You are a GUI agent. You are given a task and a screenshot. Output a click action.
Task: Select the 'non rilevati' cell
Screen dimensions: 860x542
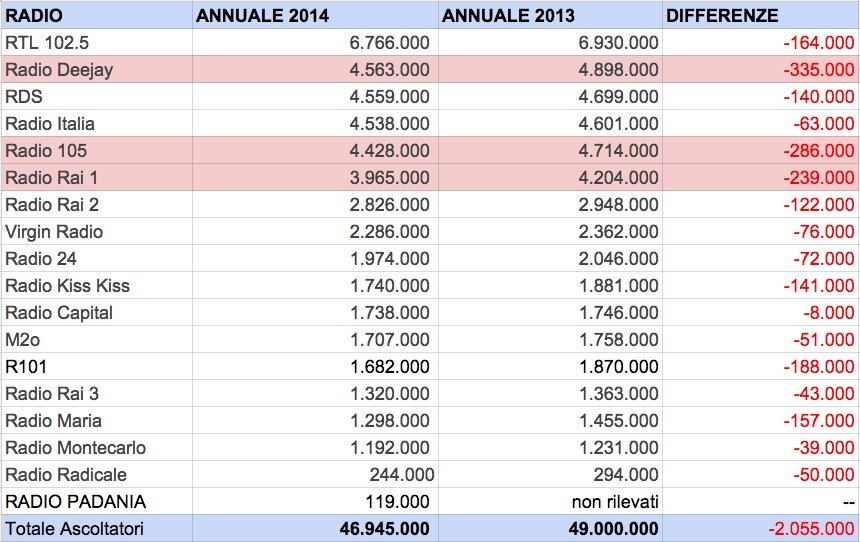point(615,501)
